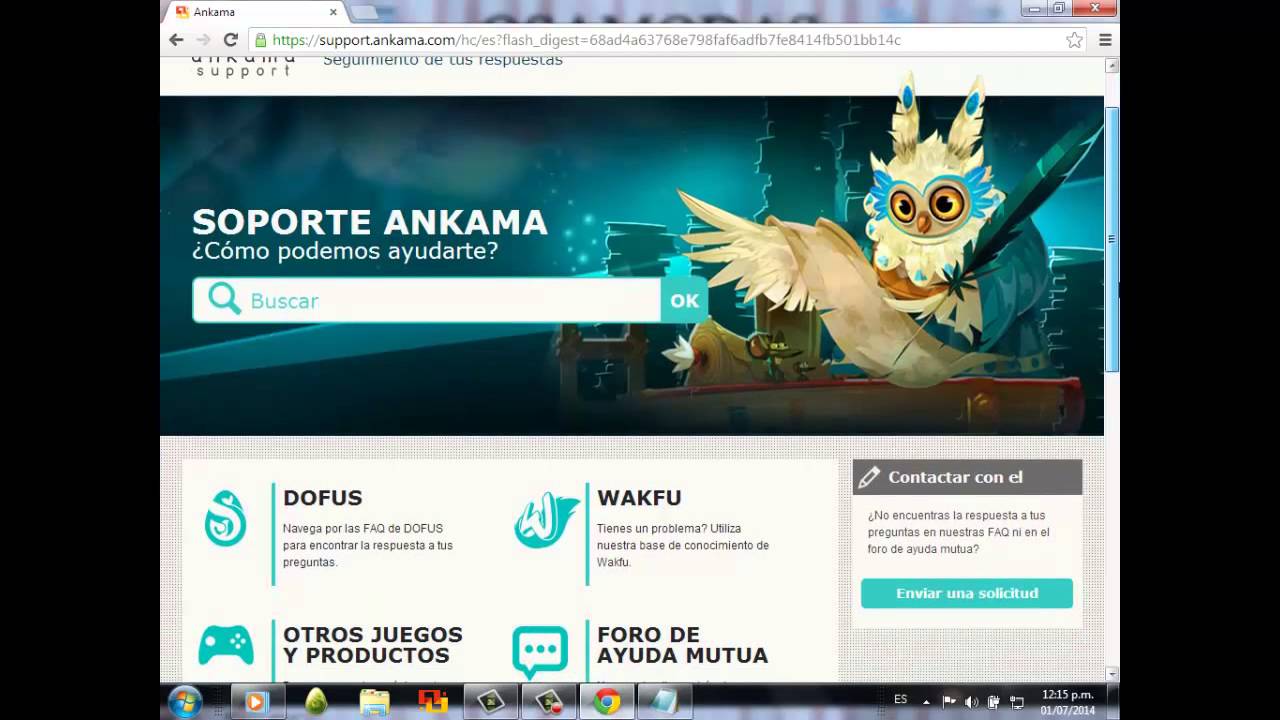Click the pencil icon beside Contactar con el

coord(869,477)
